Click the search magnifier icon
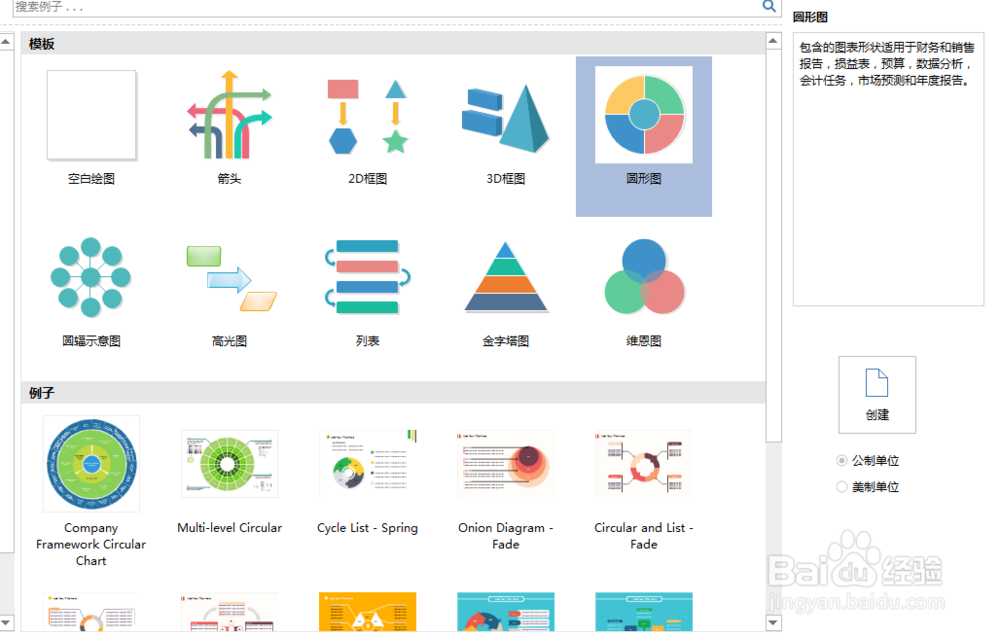Screen dimensions: 1000x637 pyautogui.click(x=769, y=6)
